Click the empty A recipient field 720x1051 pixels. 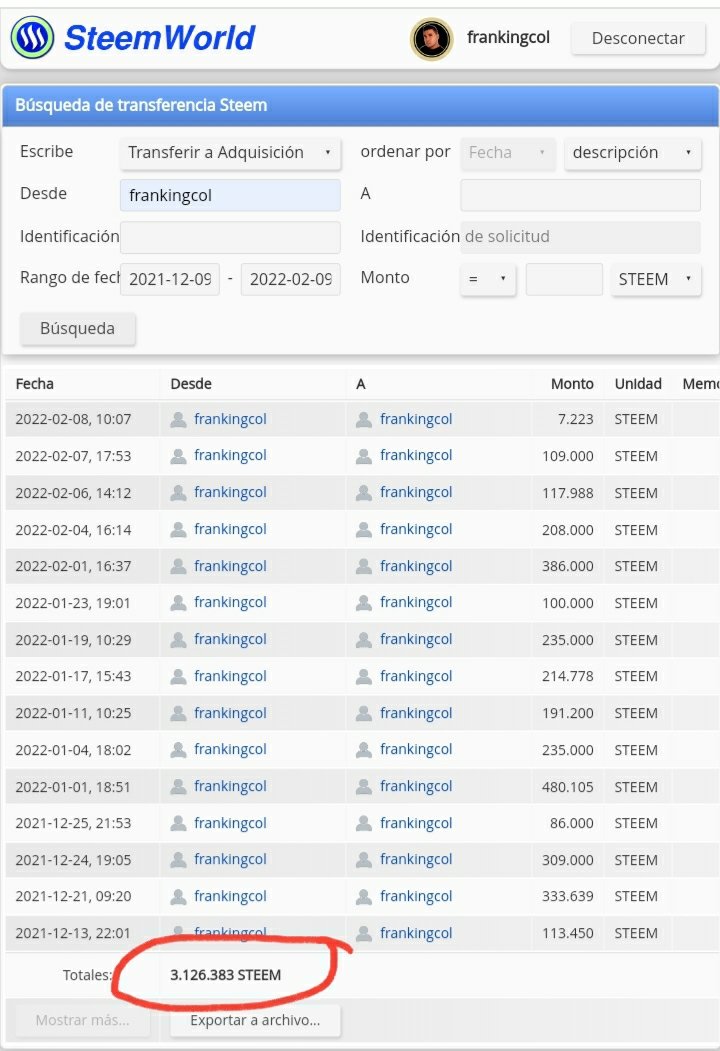(581, 195)
